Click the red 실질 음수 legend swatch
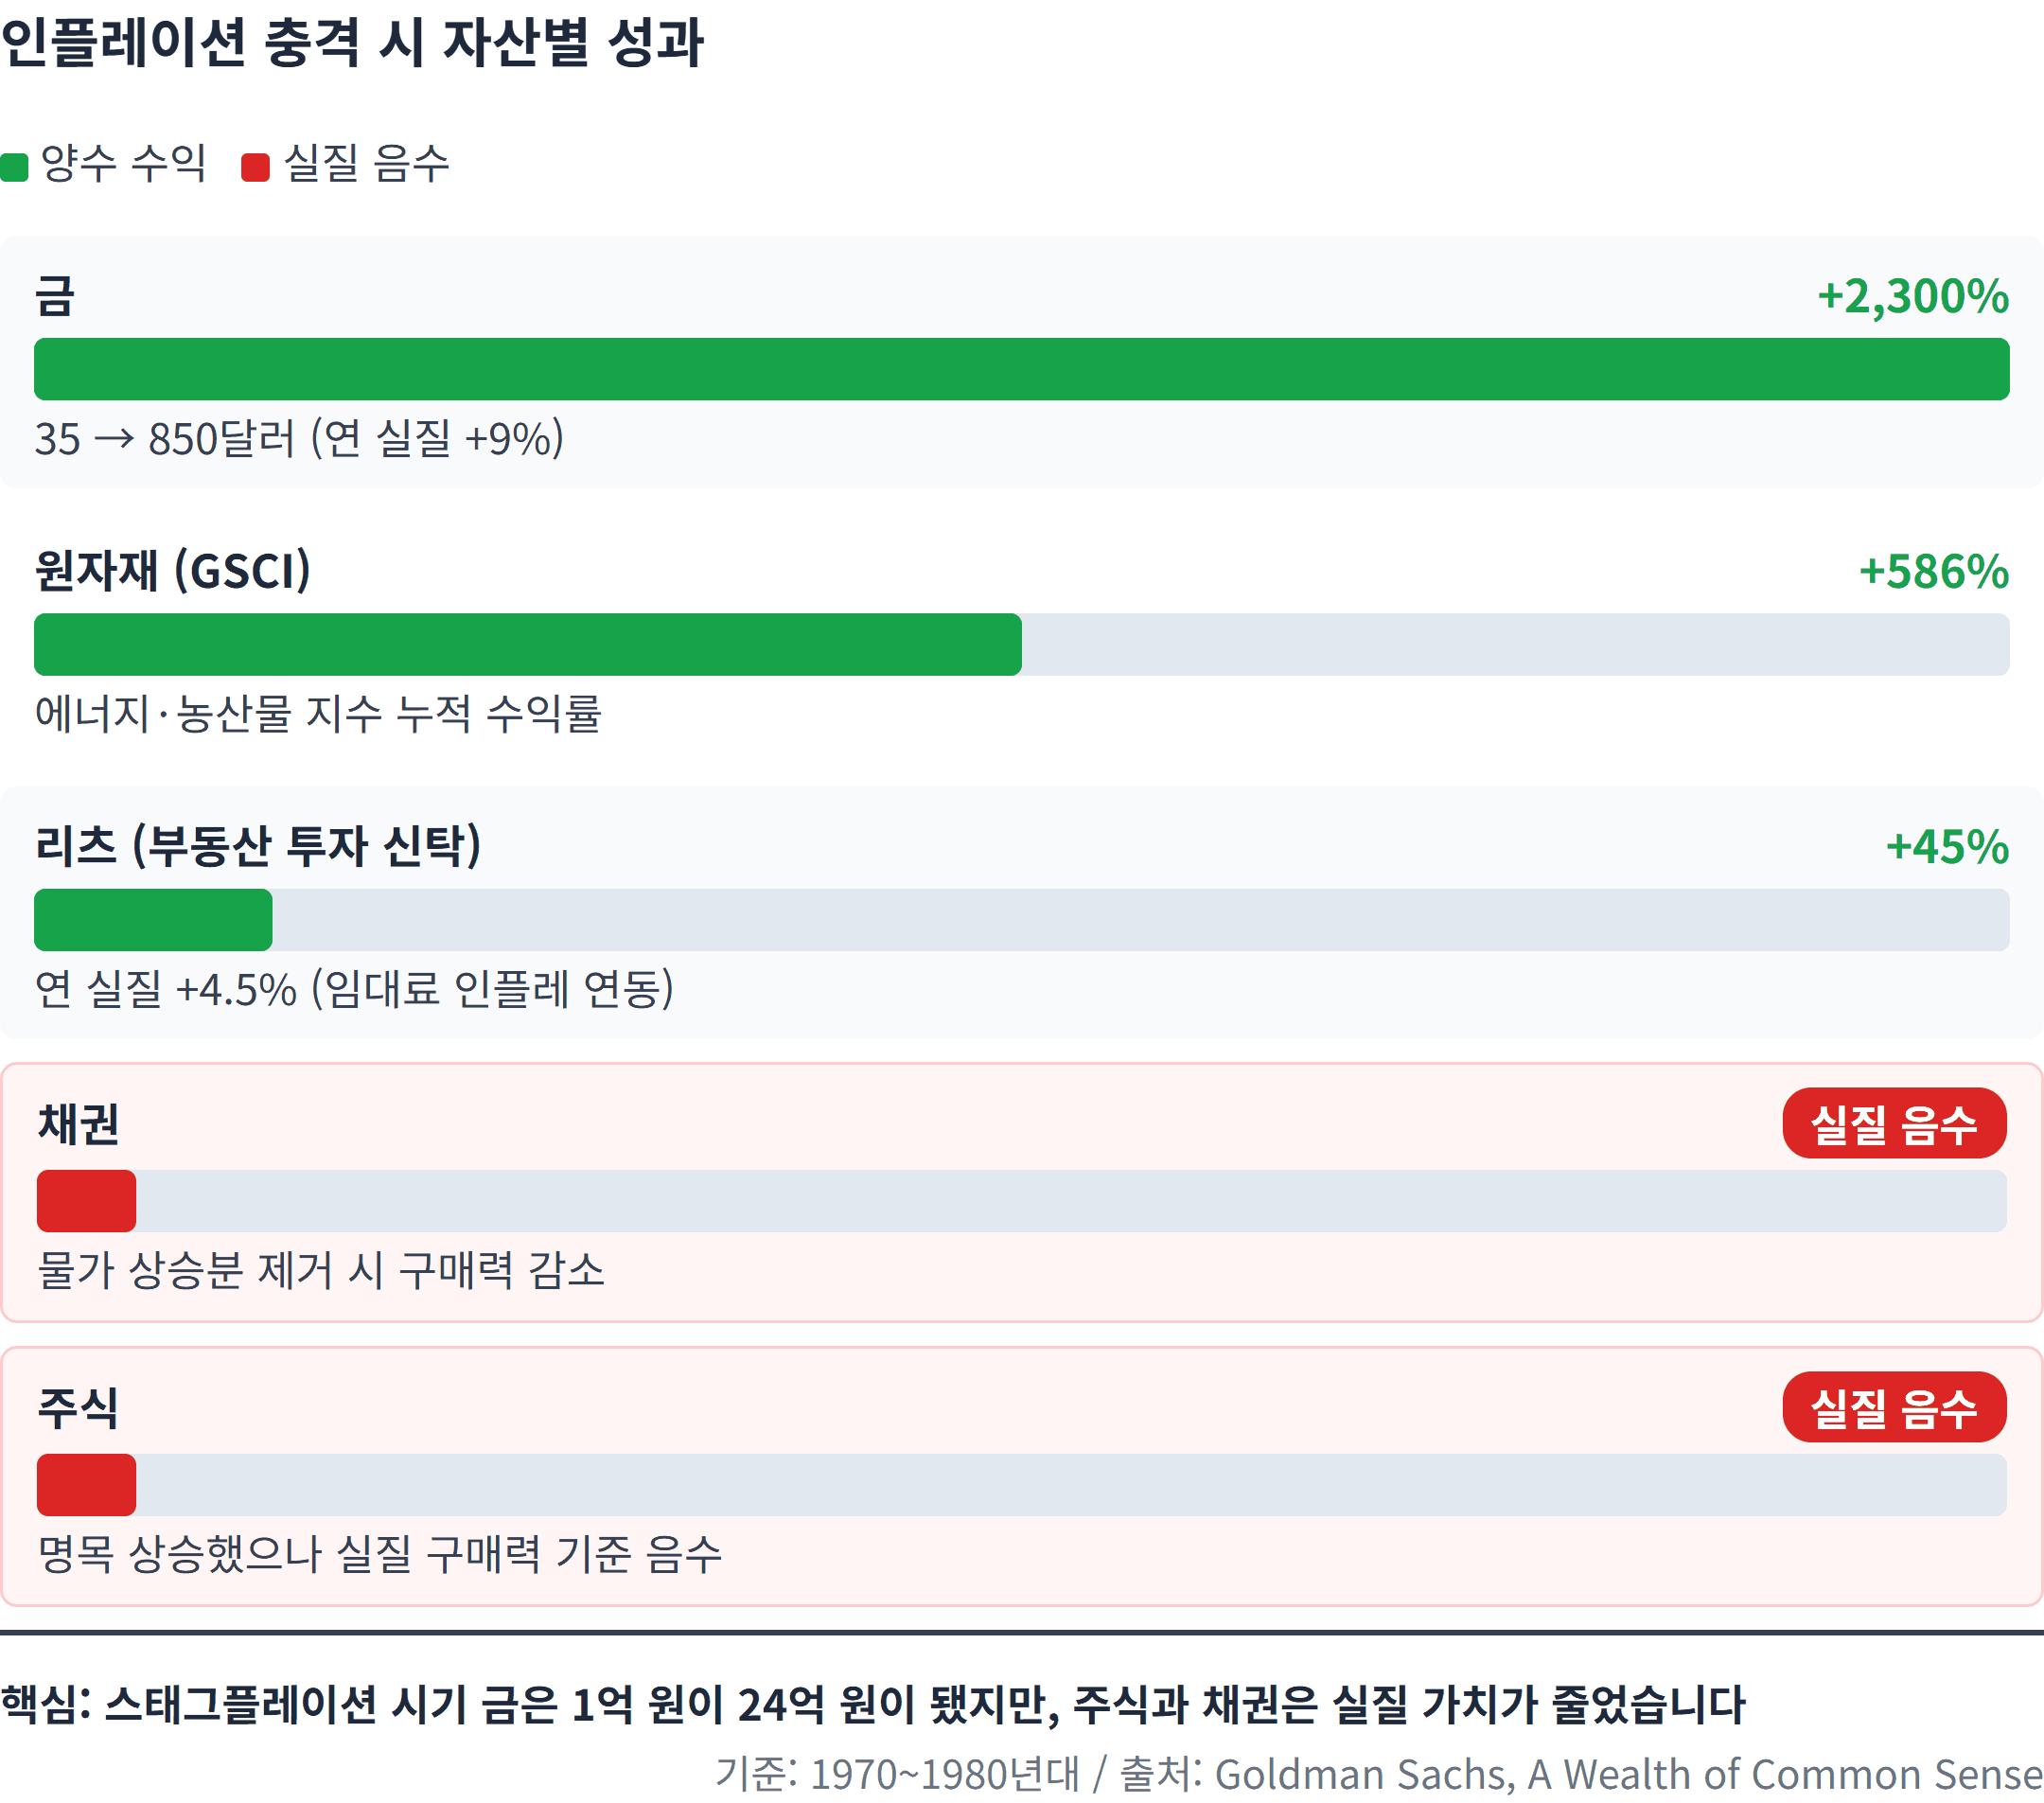2044x1803 pixels. click(x=256, y=167)
